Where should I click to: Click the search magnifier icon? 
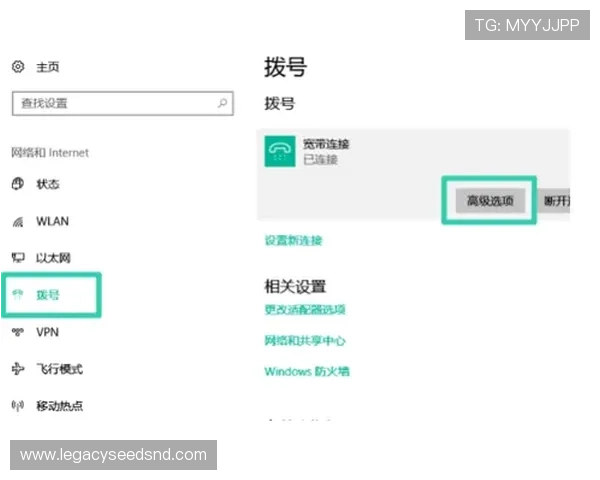222,103
